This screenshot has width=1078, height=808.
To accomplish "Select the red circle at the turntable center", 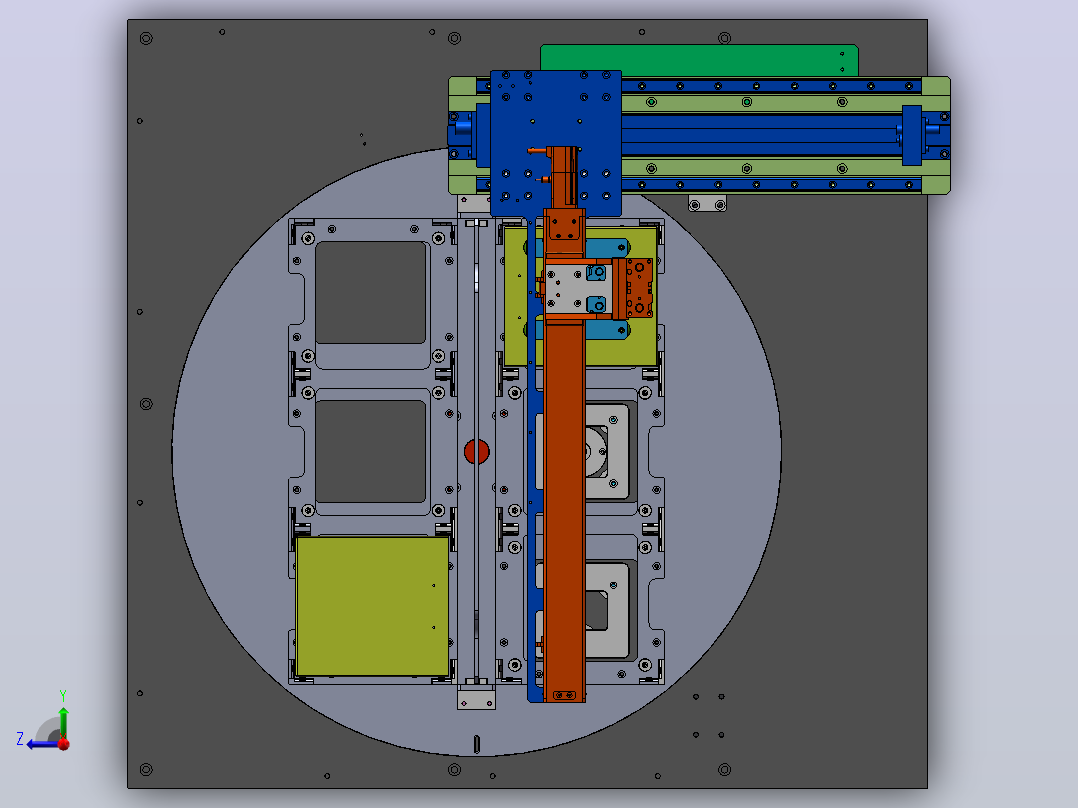I will click(x=476, y=452).
